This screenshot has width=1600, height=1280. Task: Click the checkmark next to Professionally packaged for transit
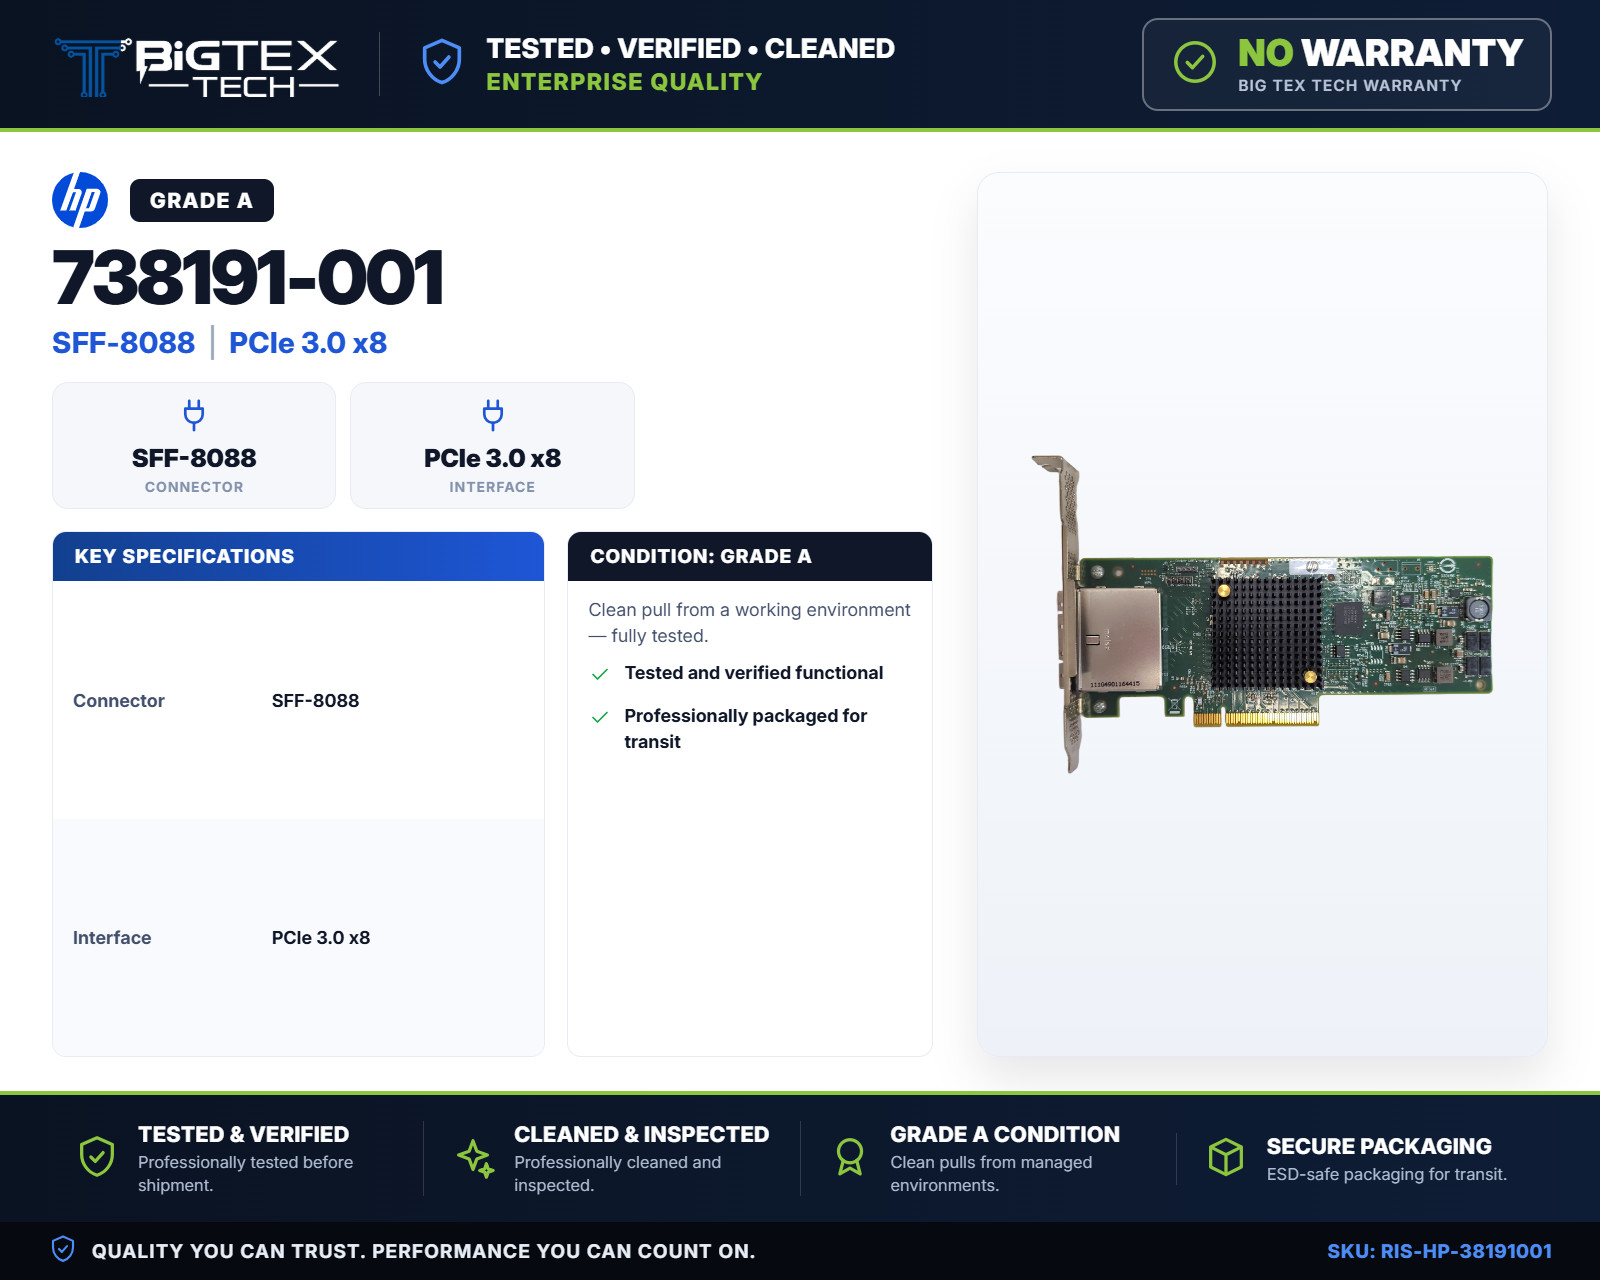(600, 717)
